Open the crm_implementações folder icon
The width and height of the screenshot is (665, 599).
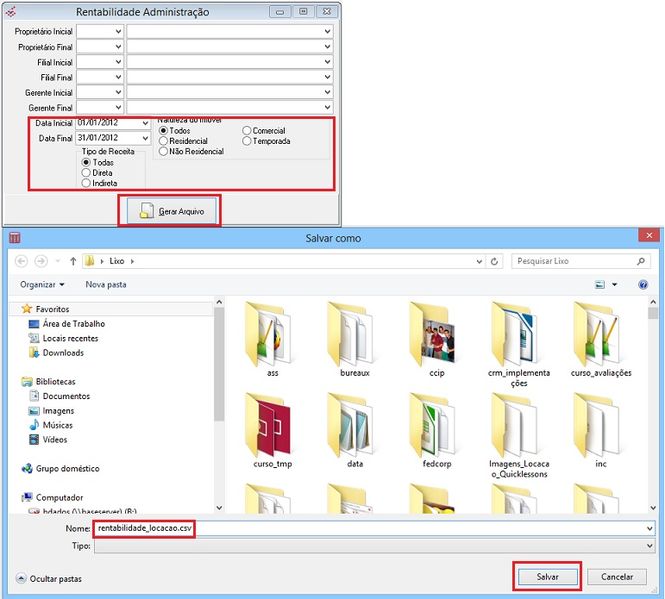pyautogui.click(x=518, y=333)
